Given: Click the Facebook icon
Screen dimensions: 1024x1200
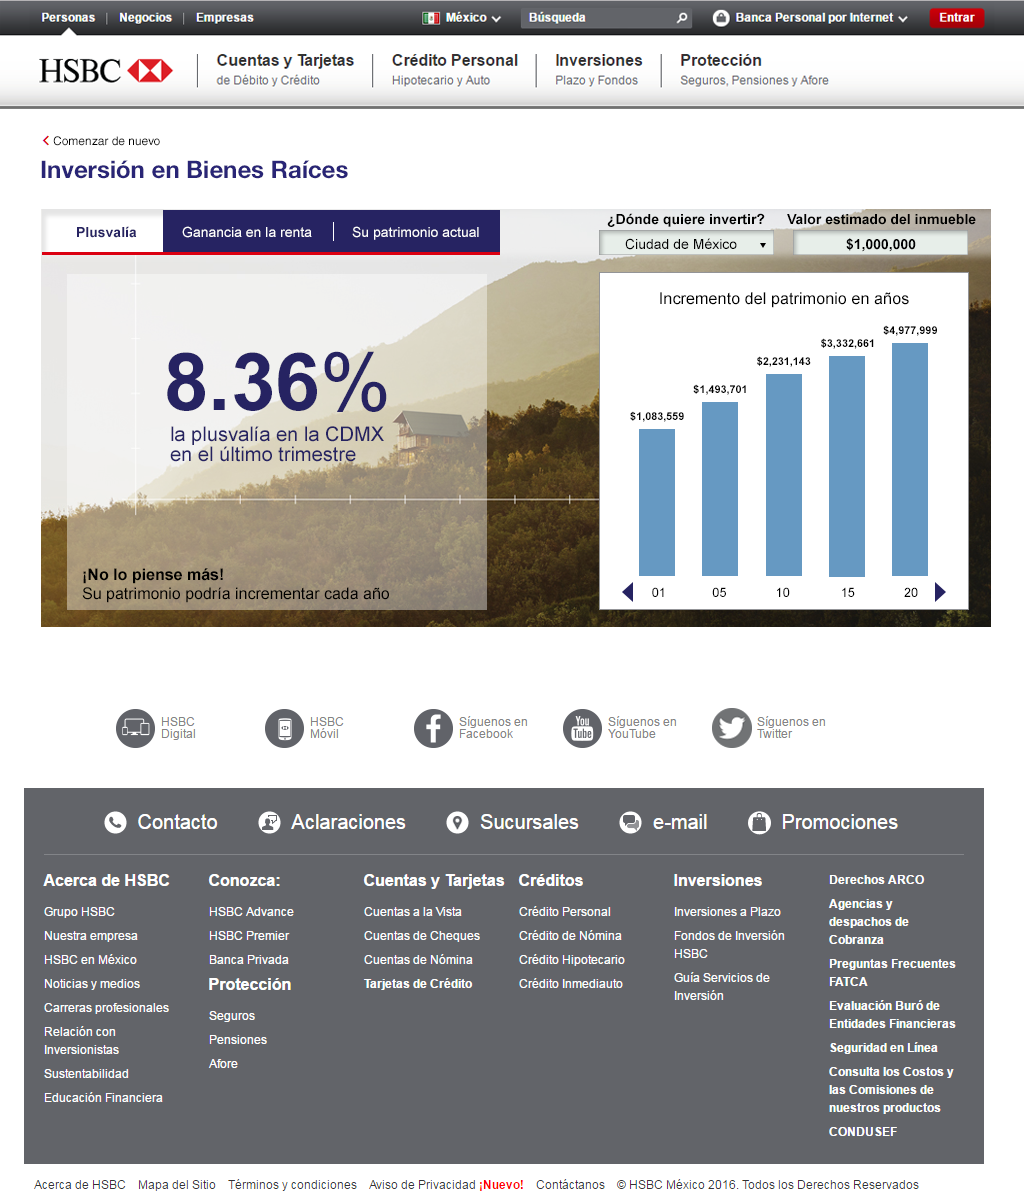Looking at the screenshot, I should [433, 728].
